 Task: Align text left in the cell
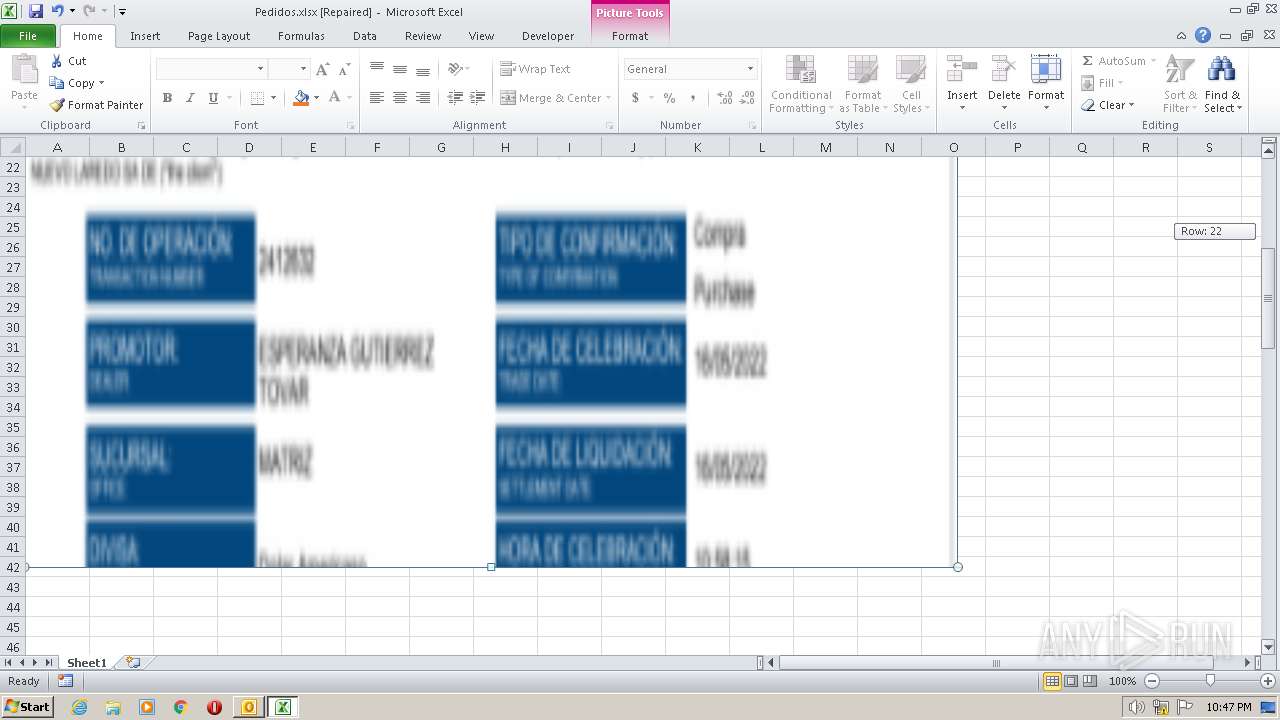[x=377, y=98]
